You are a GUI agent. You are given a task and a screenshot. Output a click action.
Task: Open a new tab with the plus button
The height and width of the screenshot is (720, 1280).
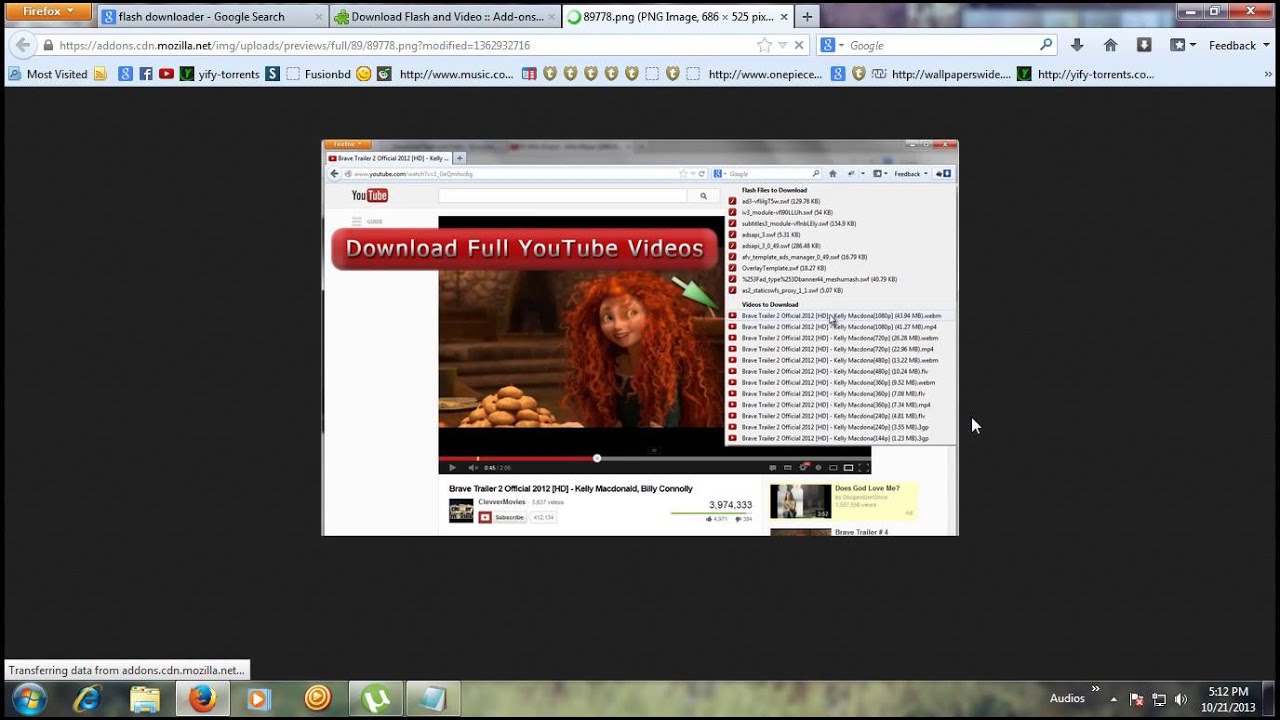pos(807,17)
